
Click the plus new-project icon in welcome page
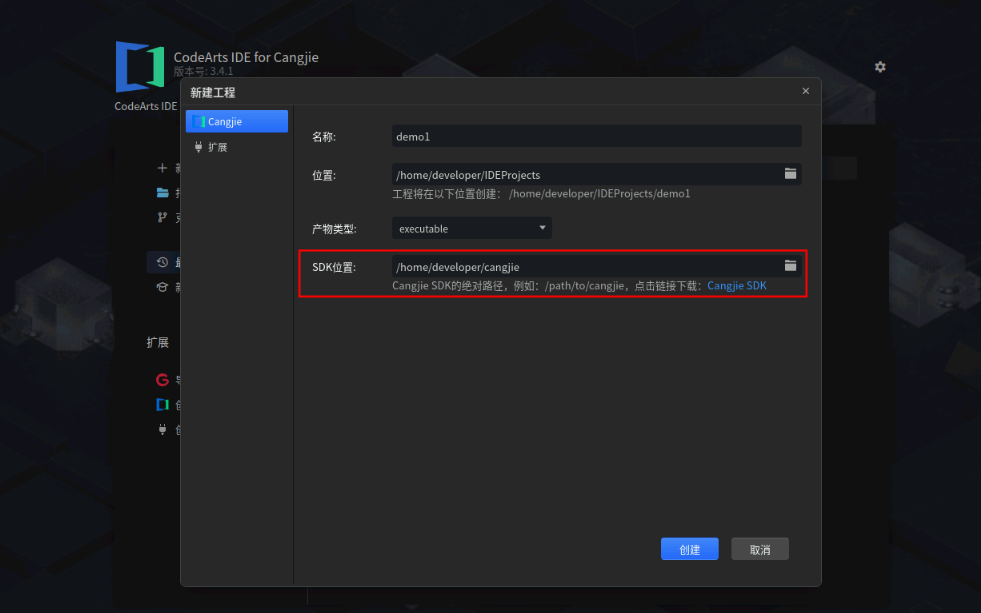click(x=162, y=168)
